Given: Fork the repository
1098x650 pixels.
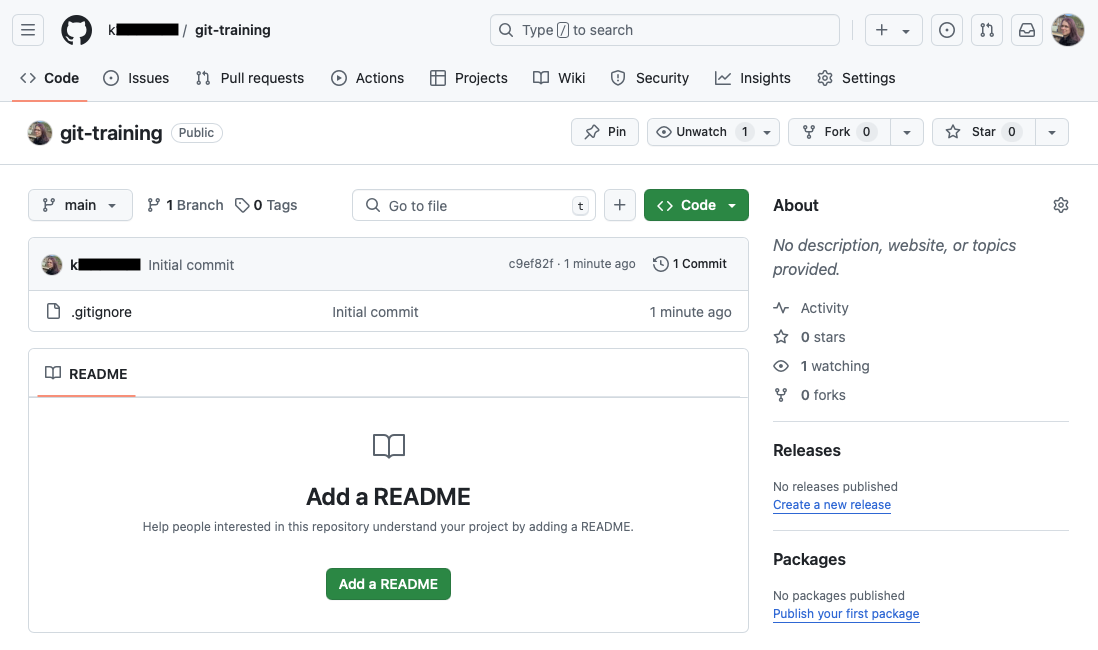Looking at the screenshot, I should 838,131.
